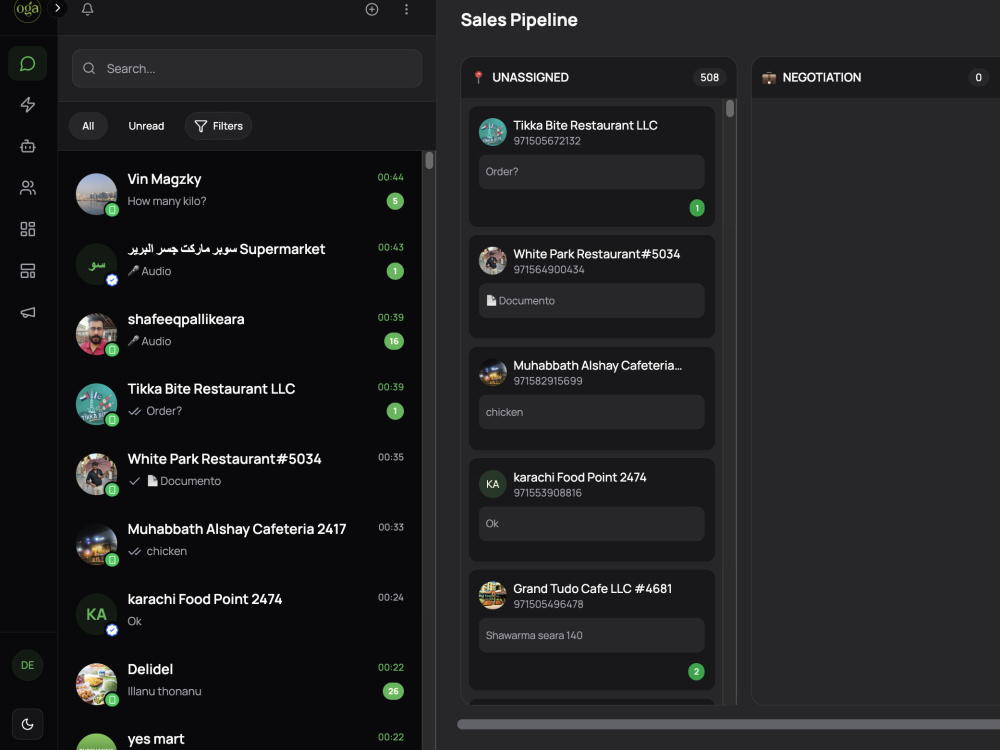1000x750 pixels.
Task: Open Muhabbath Alshay Cafeteria pipeline card
Action: [592, 398]
